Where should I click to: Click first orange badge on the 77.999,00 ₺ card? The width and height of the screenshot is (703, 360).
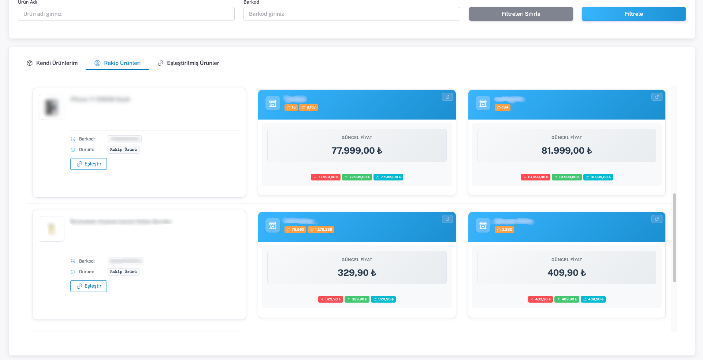pos(291,108)
